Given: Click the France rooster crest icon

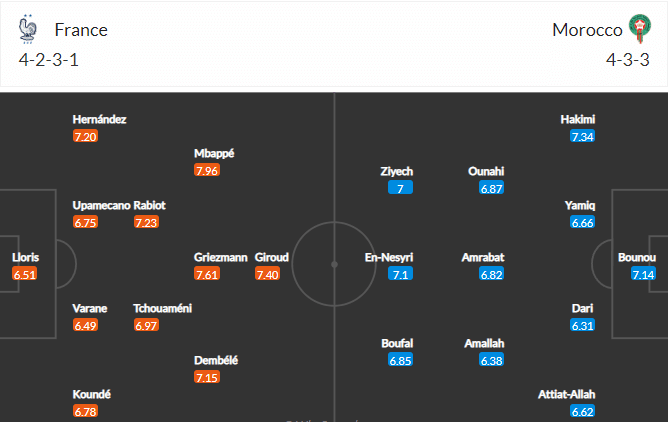Looking at the screenshot, I should click(28, 29).
